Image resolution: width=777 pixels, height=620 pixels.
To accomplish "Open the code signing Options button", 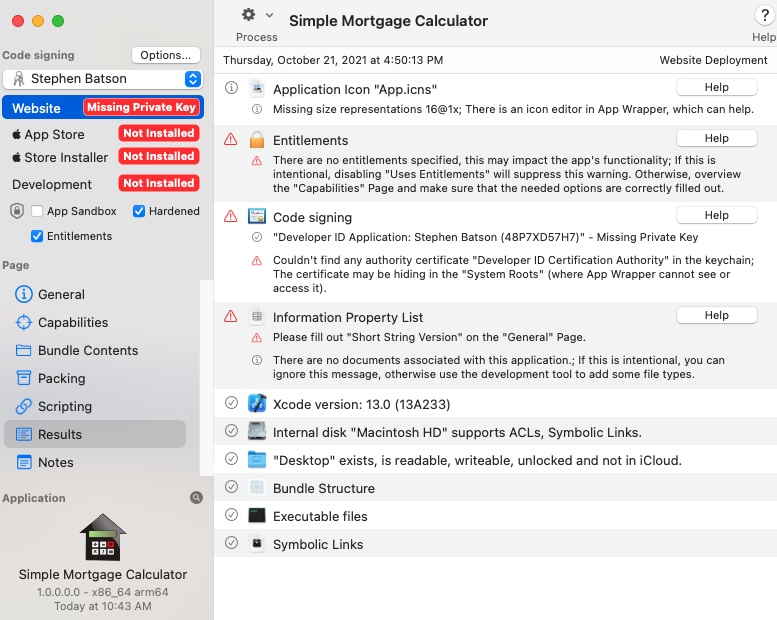I will (166, 55).
